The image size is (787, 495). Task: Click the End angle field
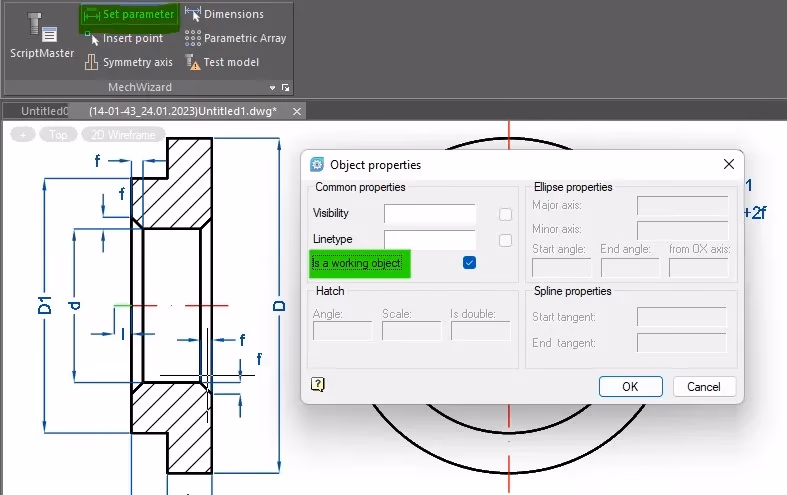(x=630, y=268)
